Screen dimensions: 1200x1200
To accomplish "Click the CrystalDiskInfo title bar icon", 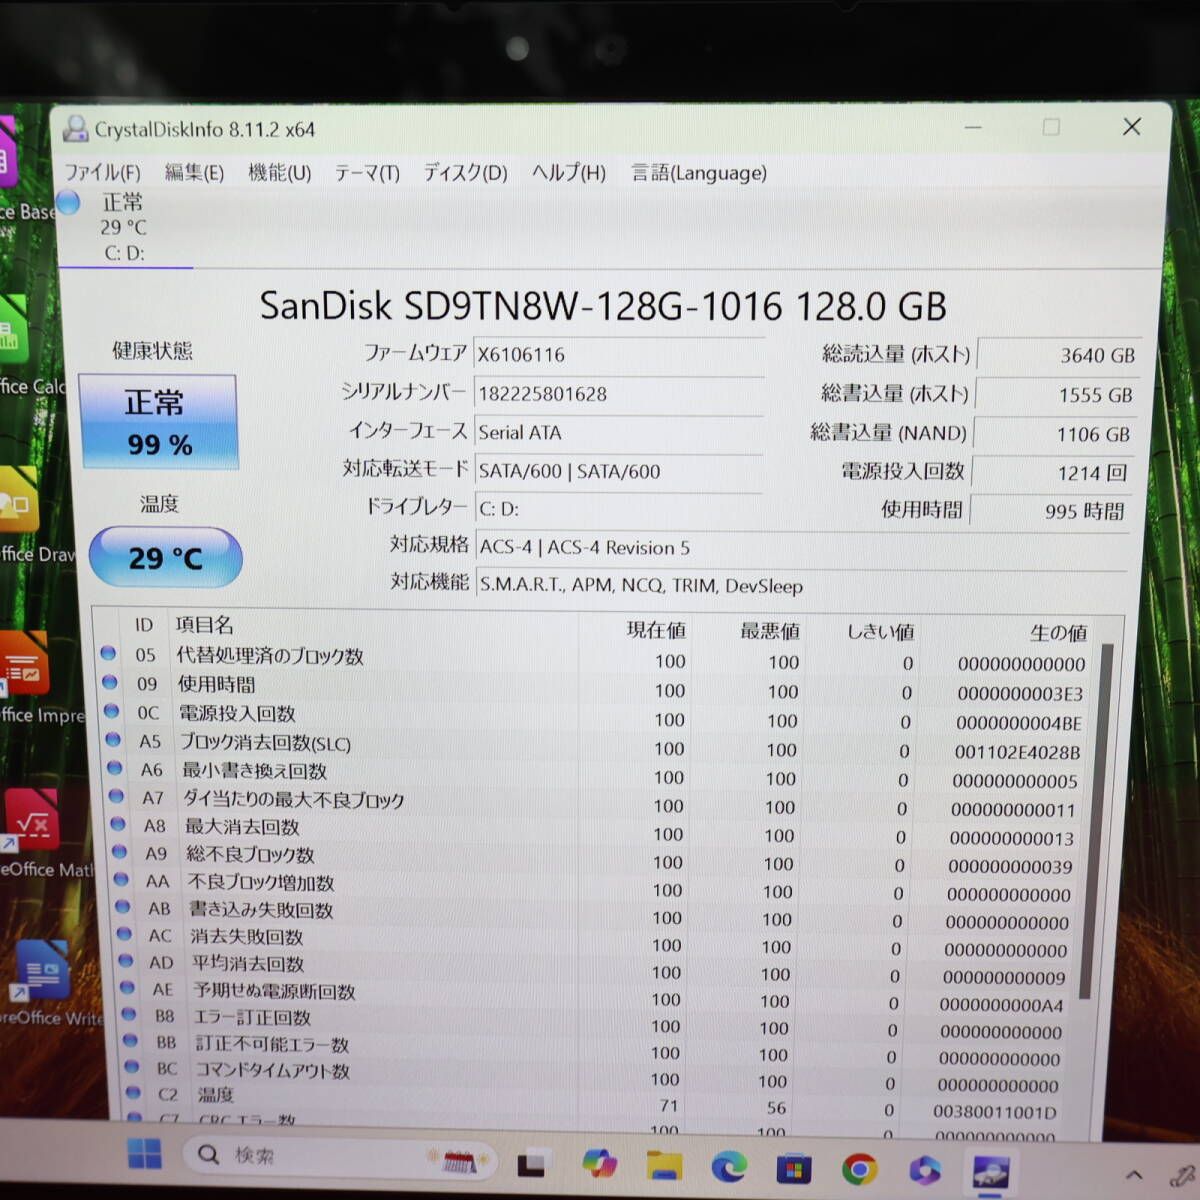I will pyautogui.click(x=75, y=129).
